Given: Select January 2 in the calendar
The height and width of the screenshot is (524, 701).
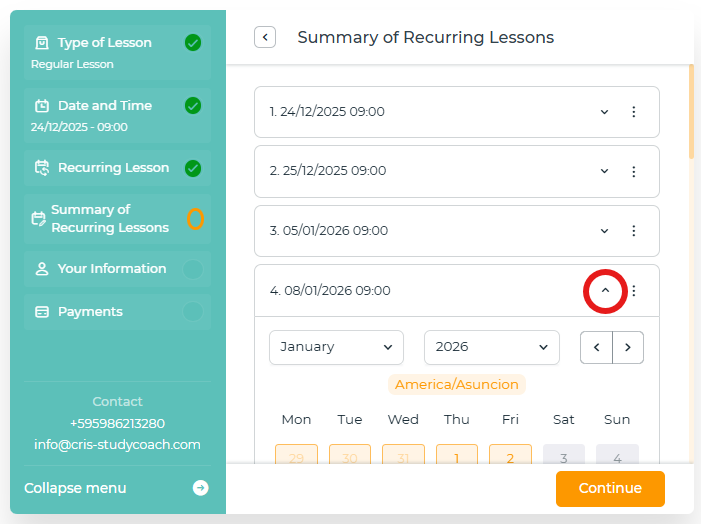Looking at the screenshot, I should (x=510, y=457).
